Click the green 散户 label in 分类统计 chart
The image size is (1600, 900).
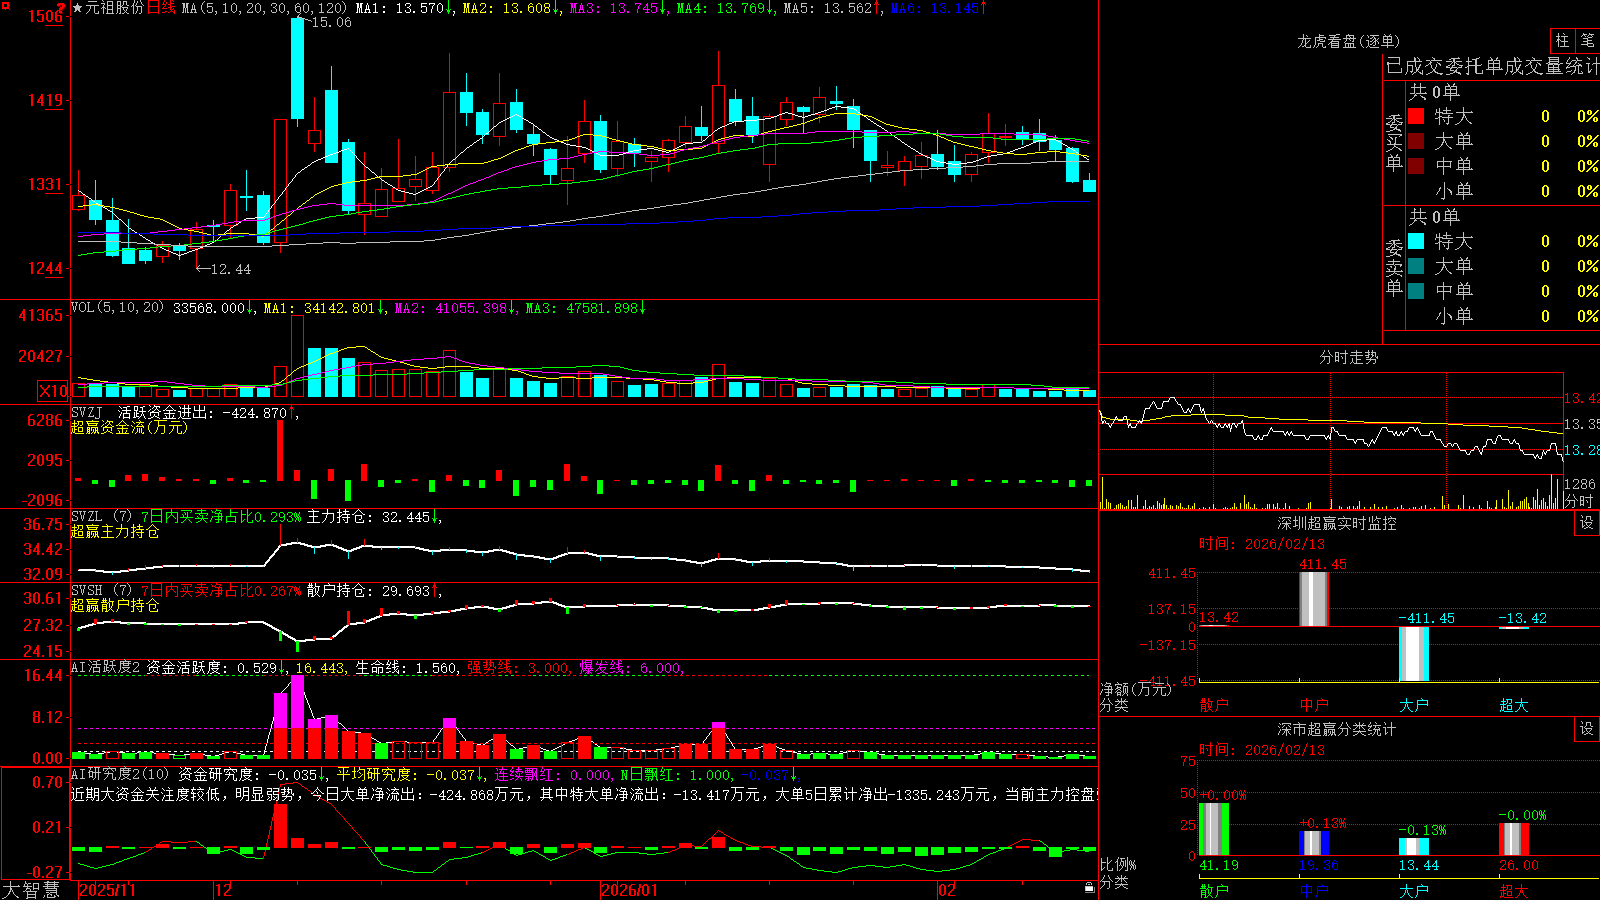point(1213,890)
